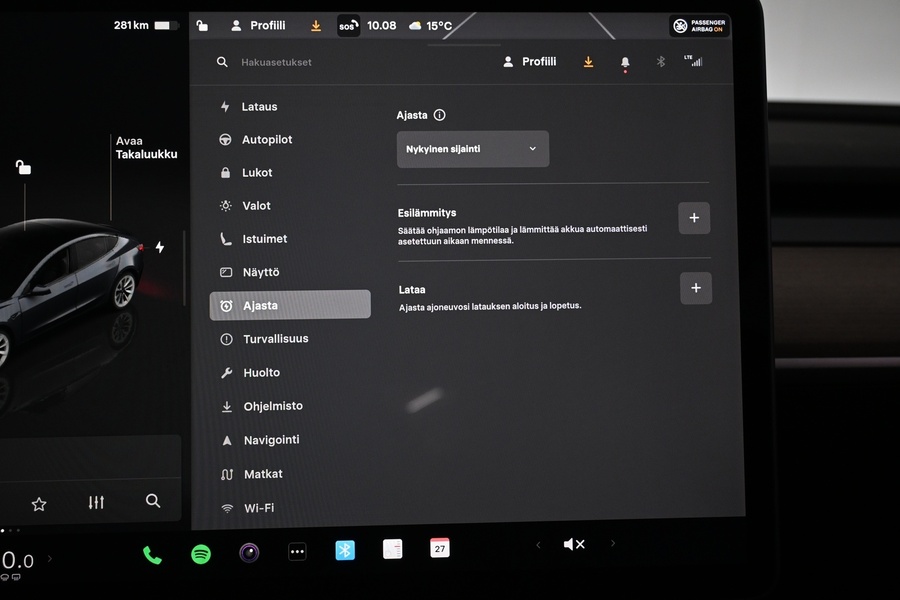Open the Calendar app showing the 27th
Image resolution: width=900 pixels, height=600 pixels.
pos(439,548)
